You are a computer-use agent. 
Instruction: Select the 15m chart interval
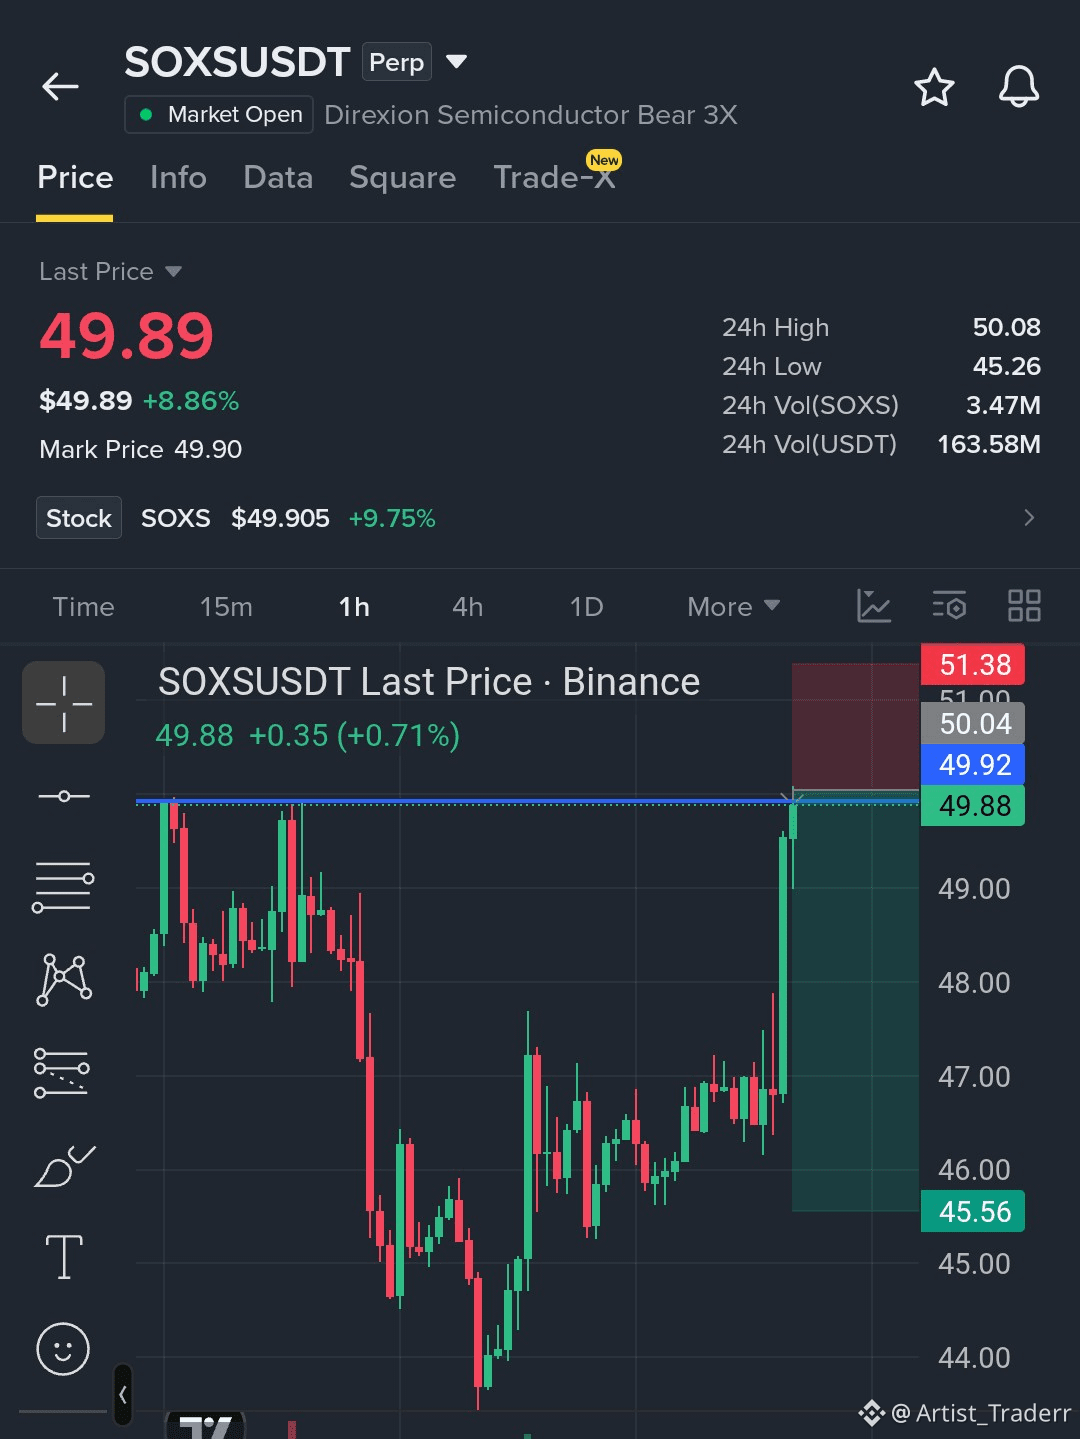[226, 607]
